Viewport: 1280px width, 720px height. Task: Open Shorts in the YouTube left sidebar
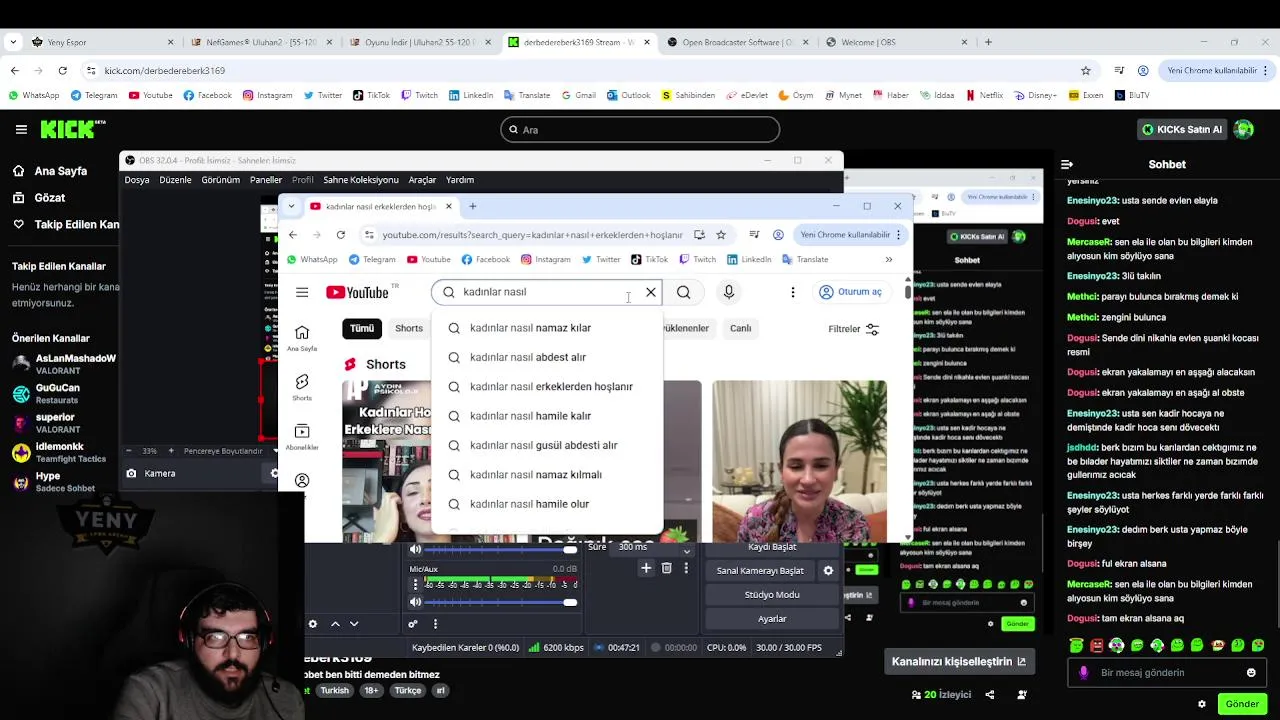pos(302,387)
